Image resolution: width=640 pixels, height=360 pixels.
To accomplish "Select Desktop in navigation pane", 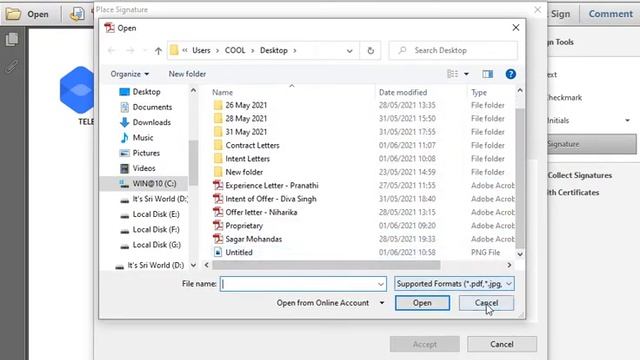I will 146,92.
